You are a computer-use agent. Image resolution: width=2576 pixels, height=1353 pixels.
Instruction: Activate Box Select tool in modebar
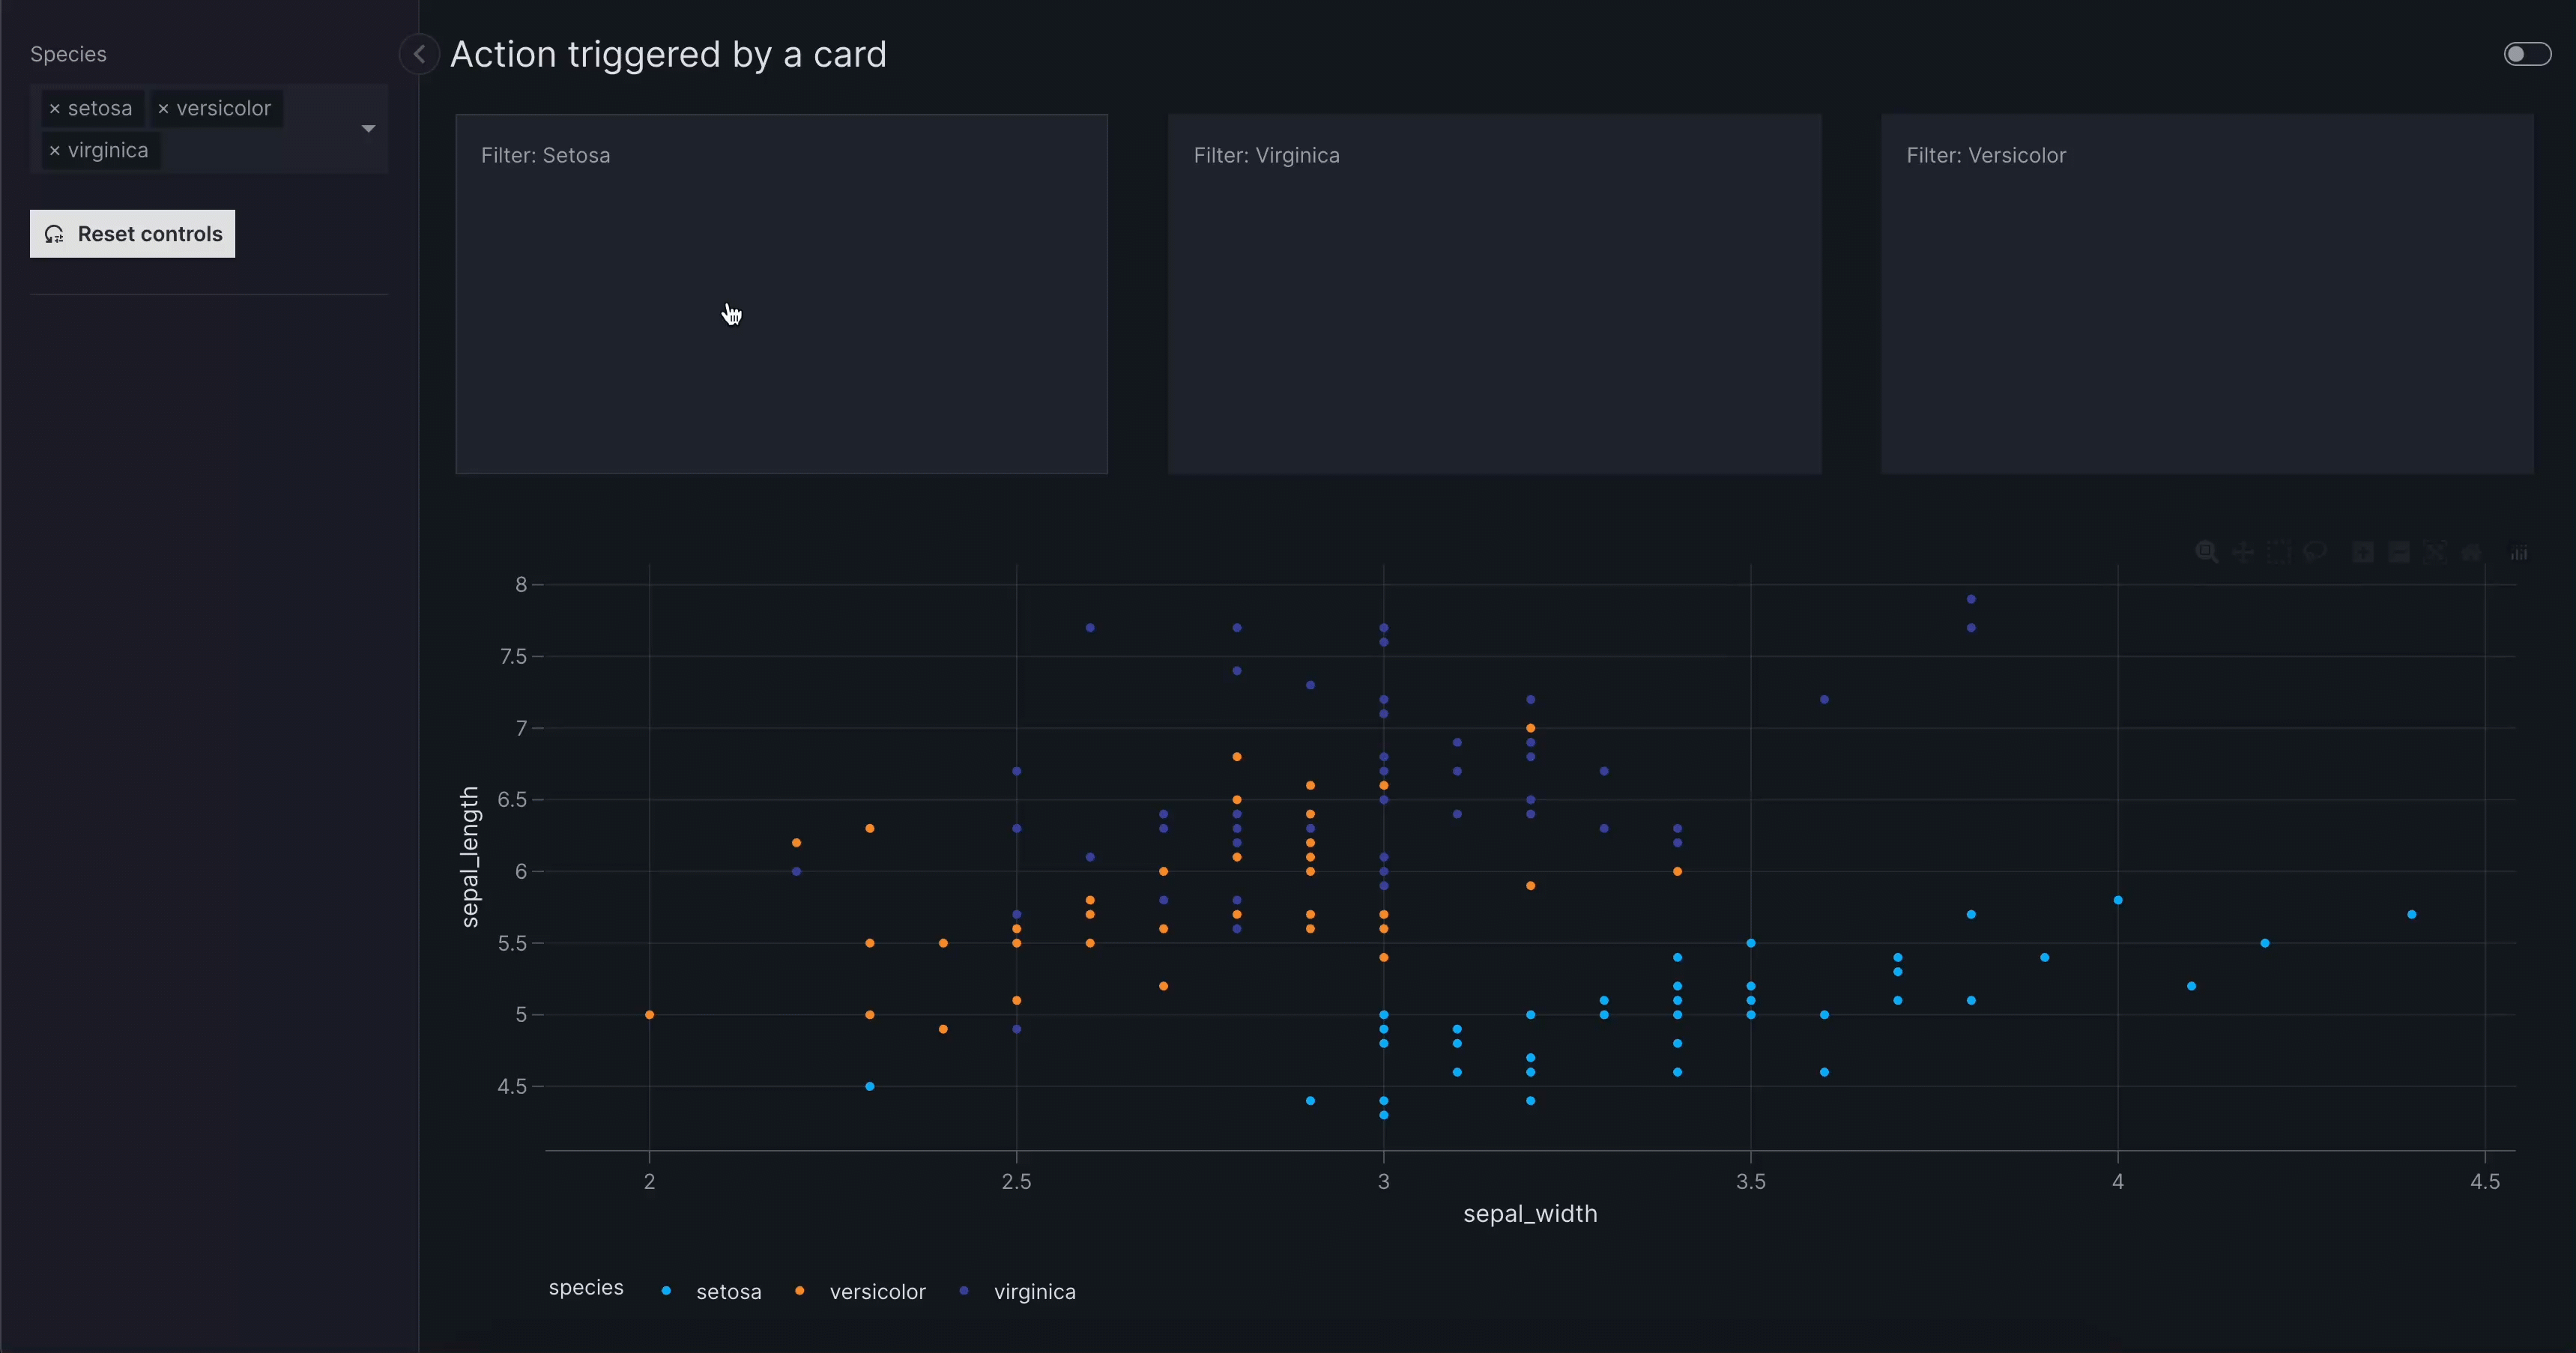[2279, 552]
